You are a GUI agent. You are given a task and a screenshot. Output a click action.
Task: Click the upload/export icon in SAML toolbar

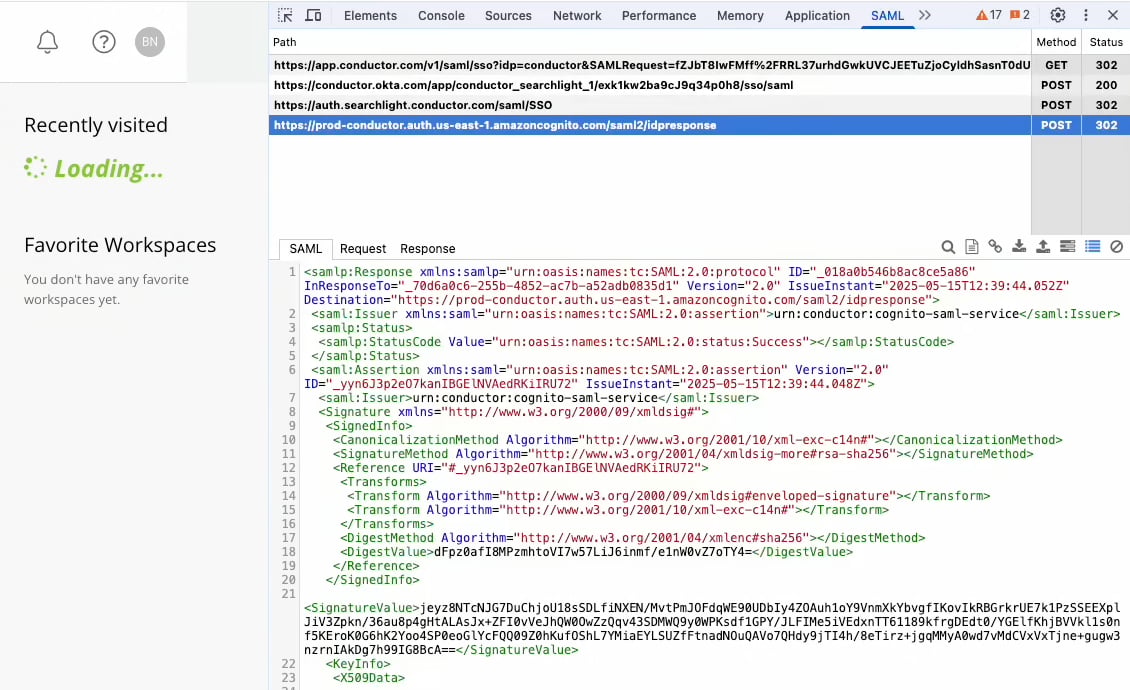click(x=1043, y=247)
